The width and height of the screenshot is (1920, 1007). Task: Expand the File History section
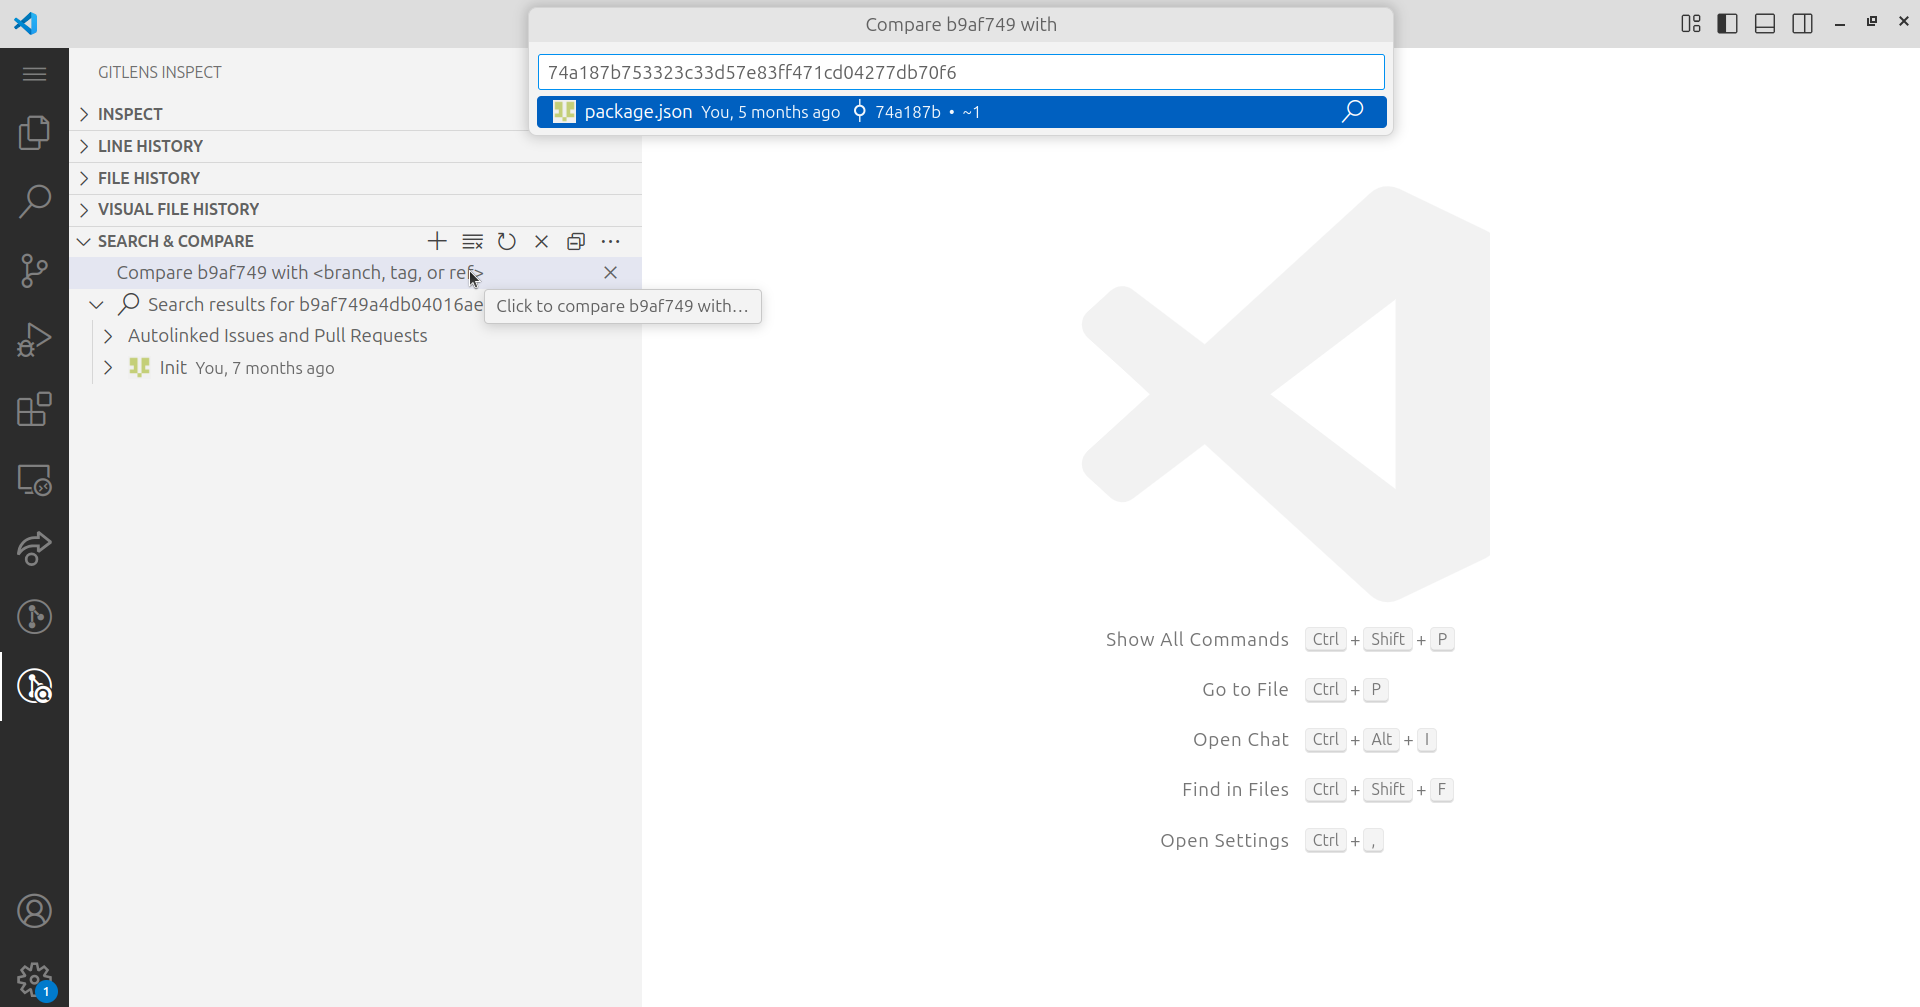tap(148, 178)
